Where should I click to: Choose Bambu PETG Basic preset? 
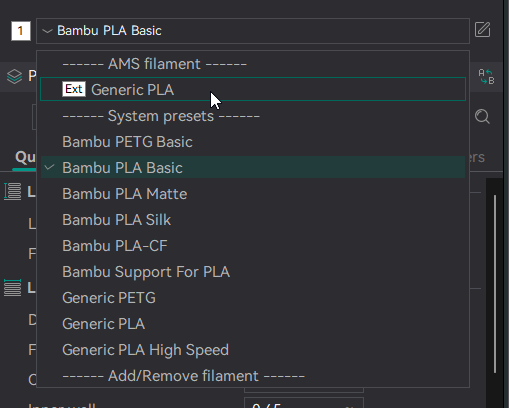pyautogui.click(x=253, y=142)
